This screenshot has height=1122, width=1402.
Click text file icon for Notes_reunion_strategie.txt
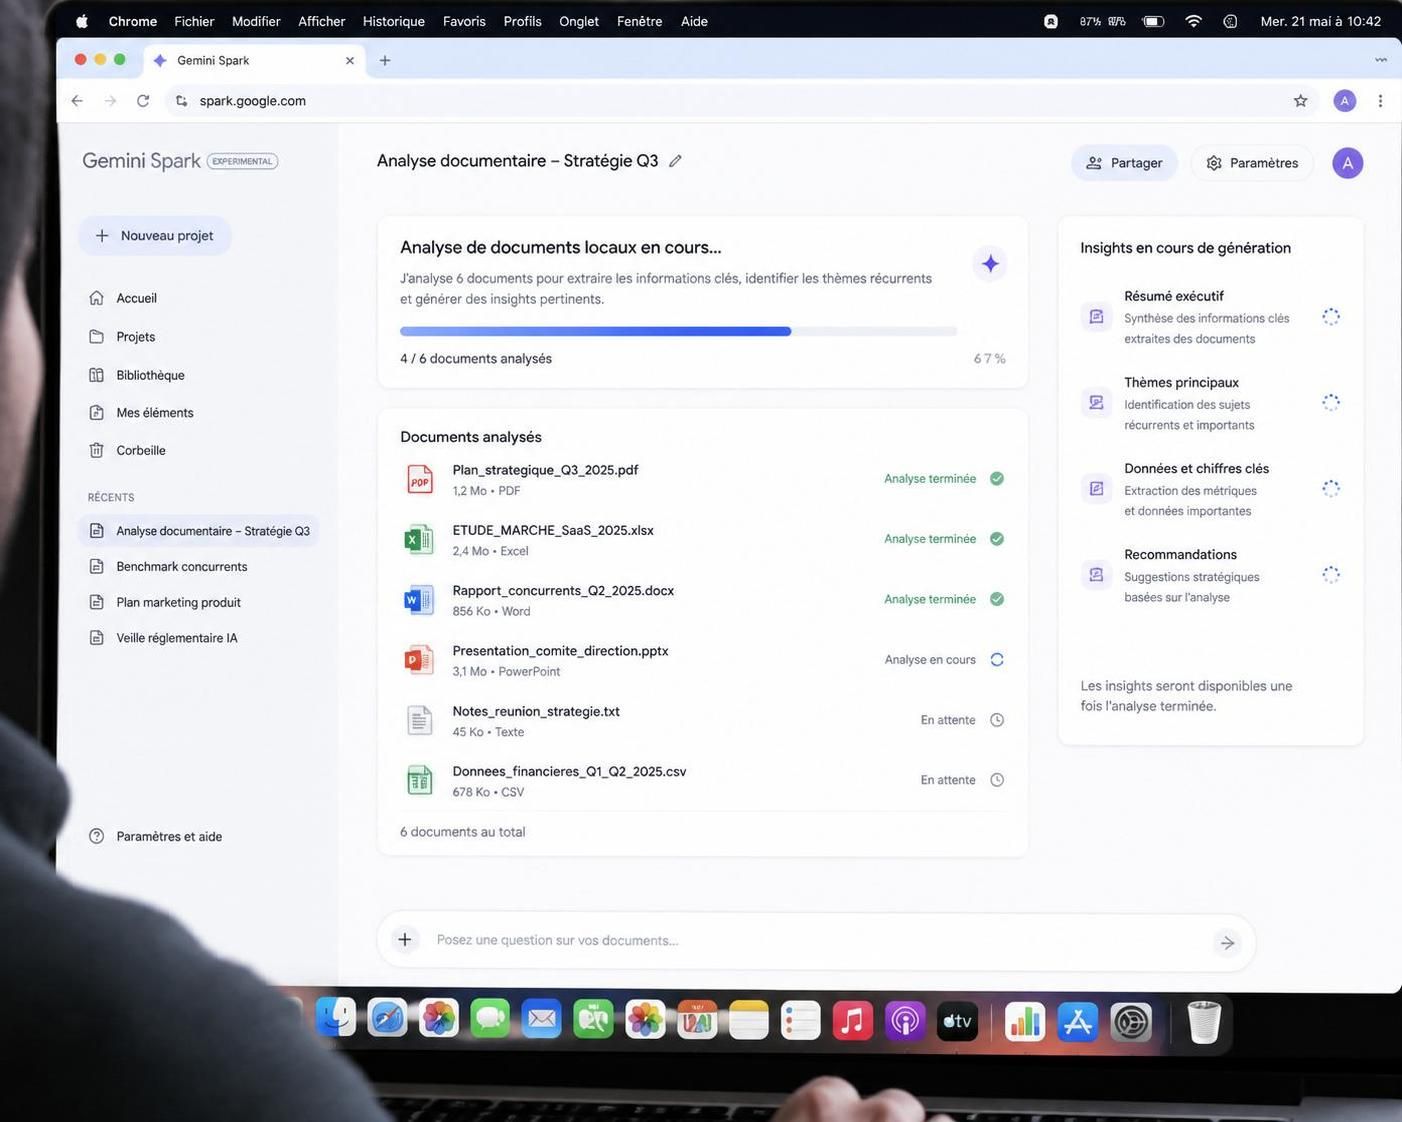(420, 721)
